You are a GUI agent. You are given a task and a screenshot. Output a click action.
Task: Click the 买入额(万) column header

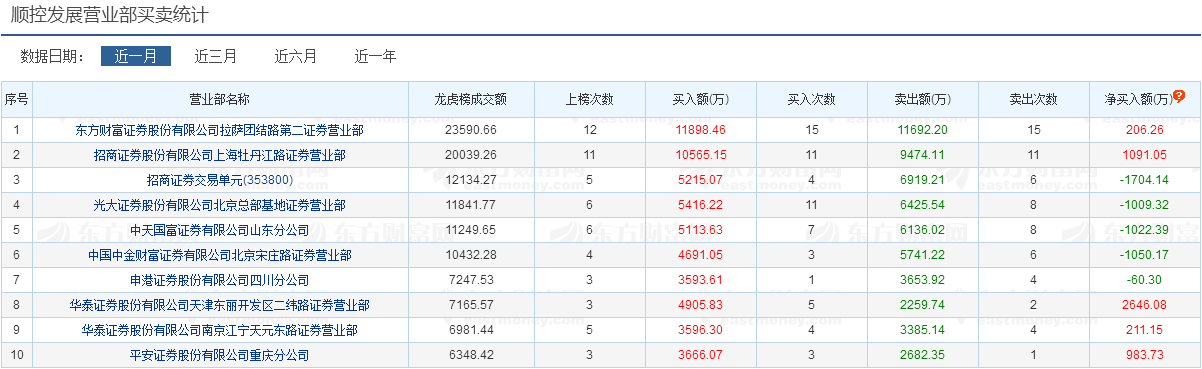(x=700, y=99)
